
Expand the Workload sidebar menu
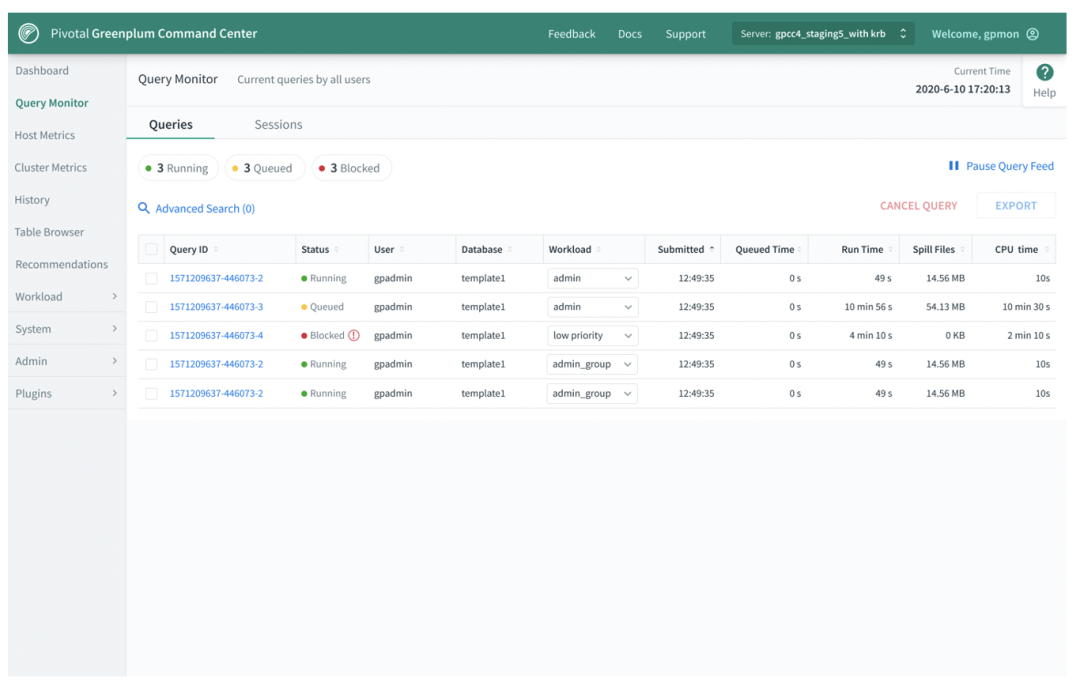point(66,296)
